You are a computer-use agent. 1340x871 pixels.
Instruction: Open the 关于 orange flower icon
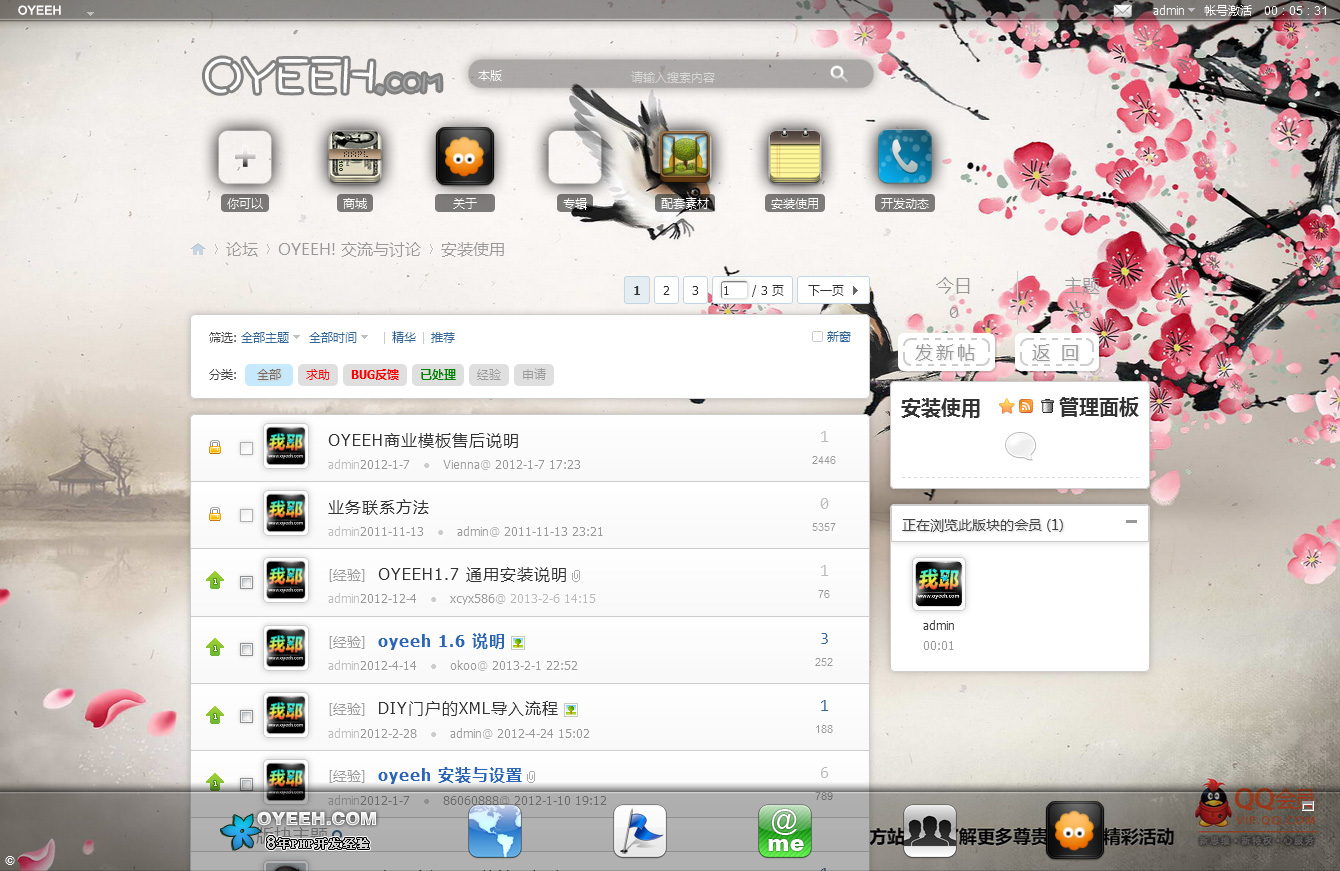click(x=465, y=157)
